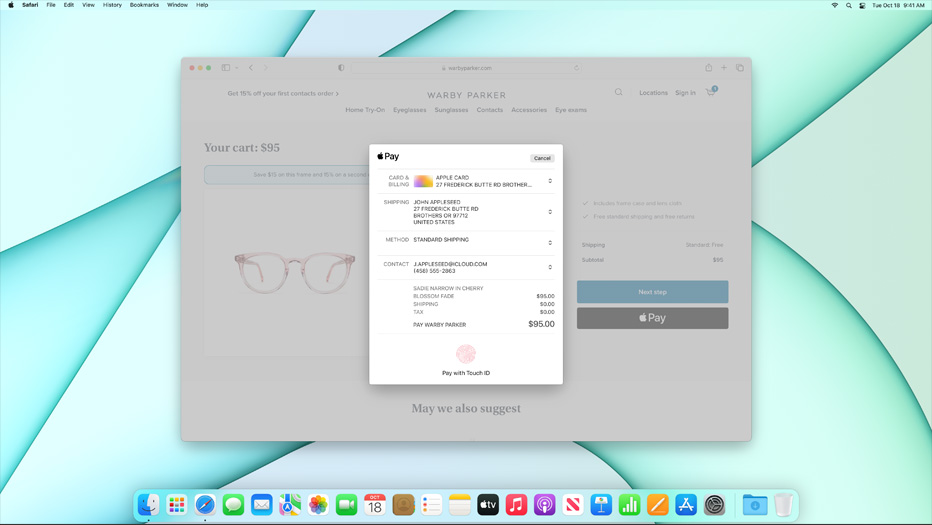Click the Next step button
Image resolution: width=932 pixels, height=525 pixels.
click(x=652, y=292)
